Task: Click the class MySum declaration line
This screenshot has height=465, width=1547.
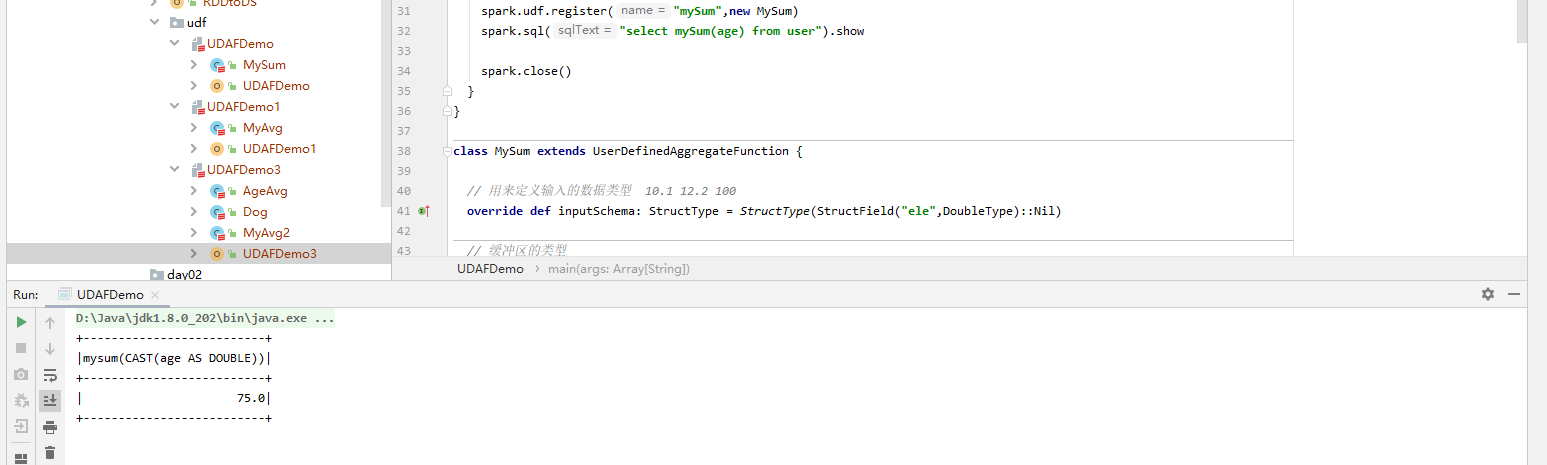Action: click(628, 151)
